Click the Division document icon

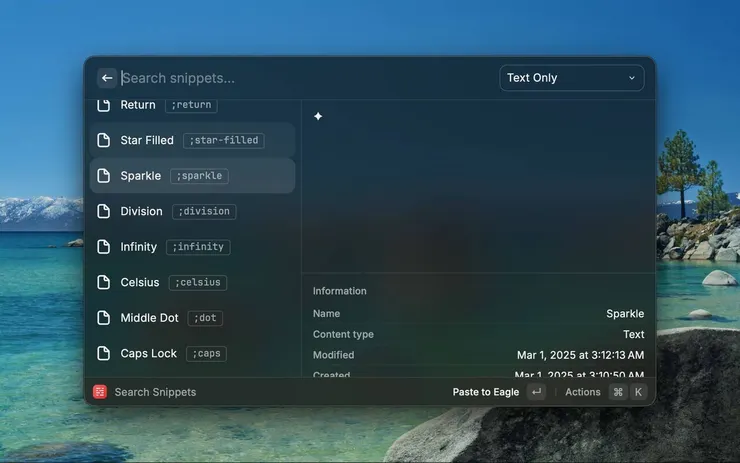coord(103,211)
